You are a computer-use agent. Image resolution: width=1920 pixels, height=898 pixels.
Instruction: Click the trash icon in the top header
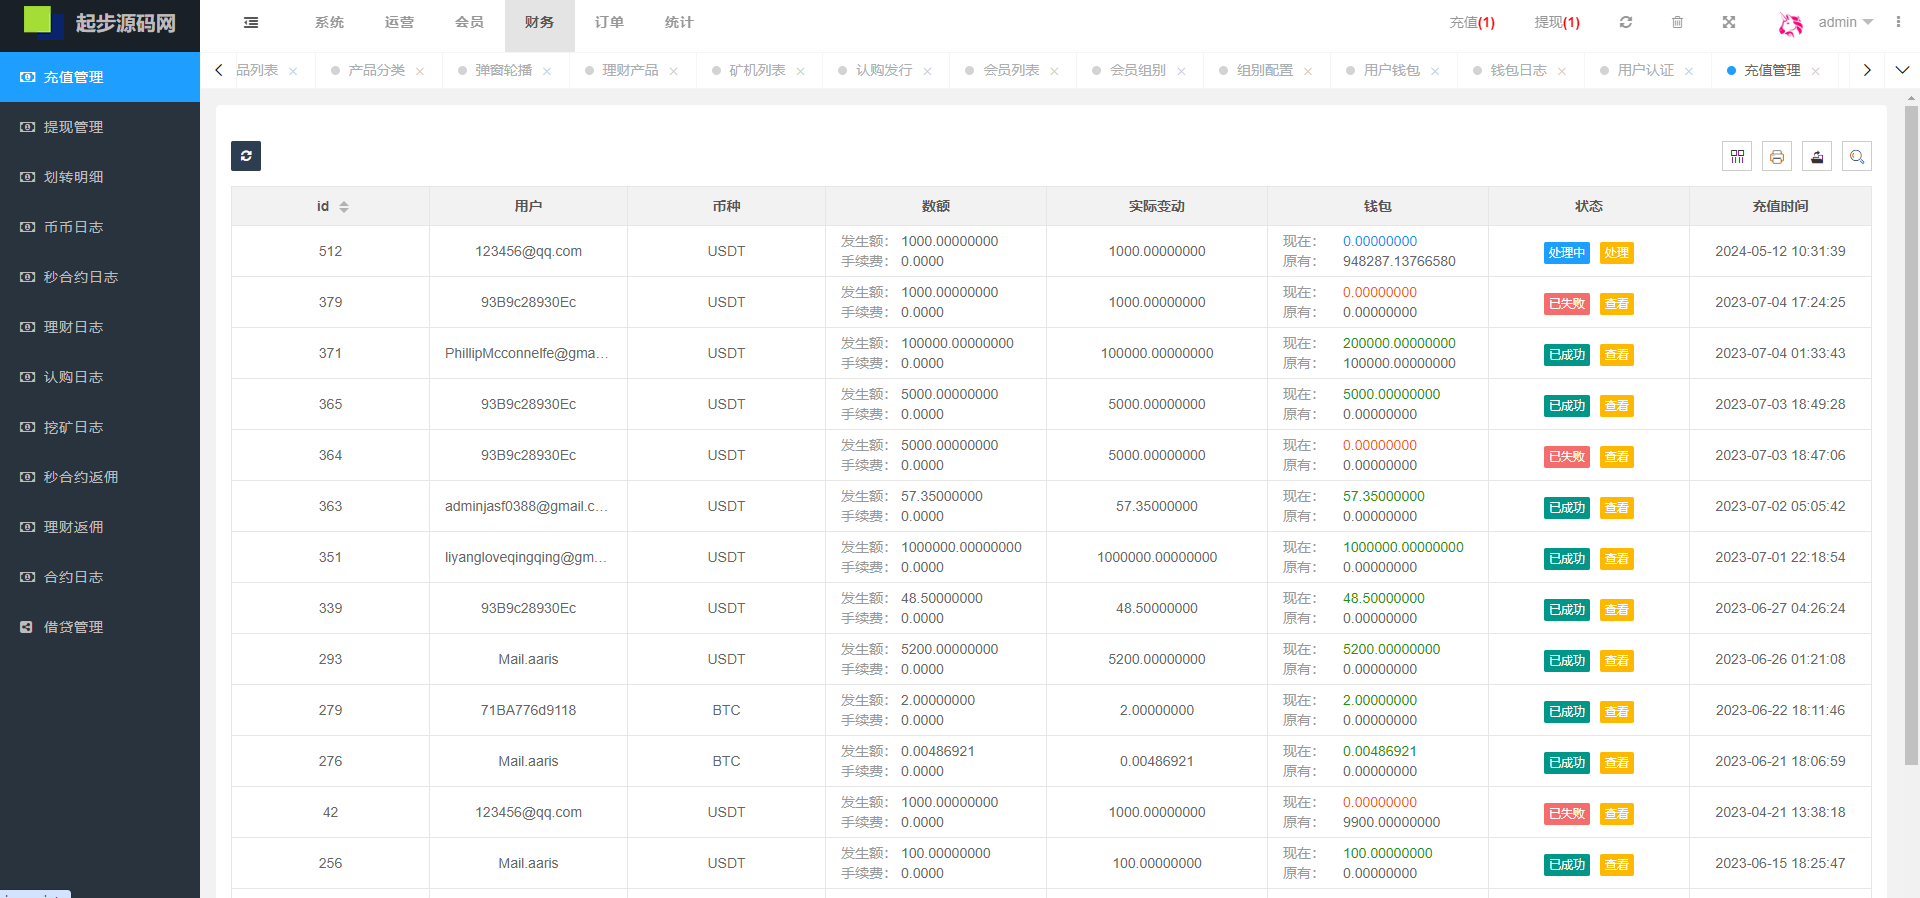click(1677, 22)
